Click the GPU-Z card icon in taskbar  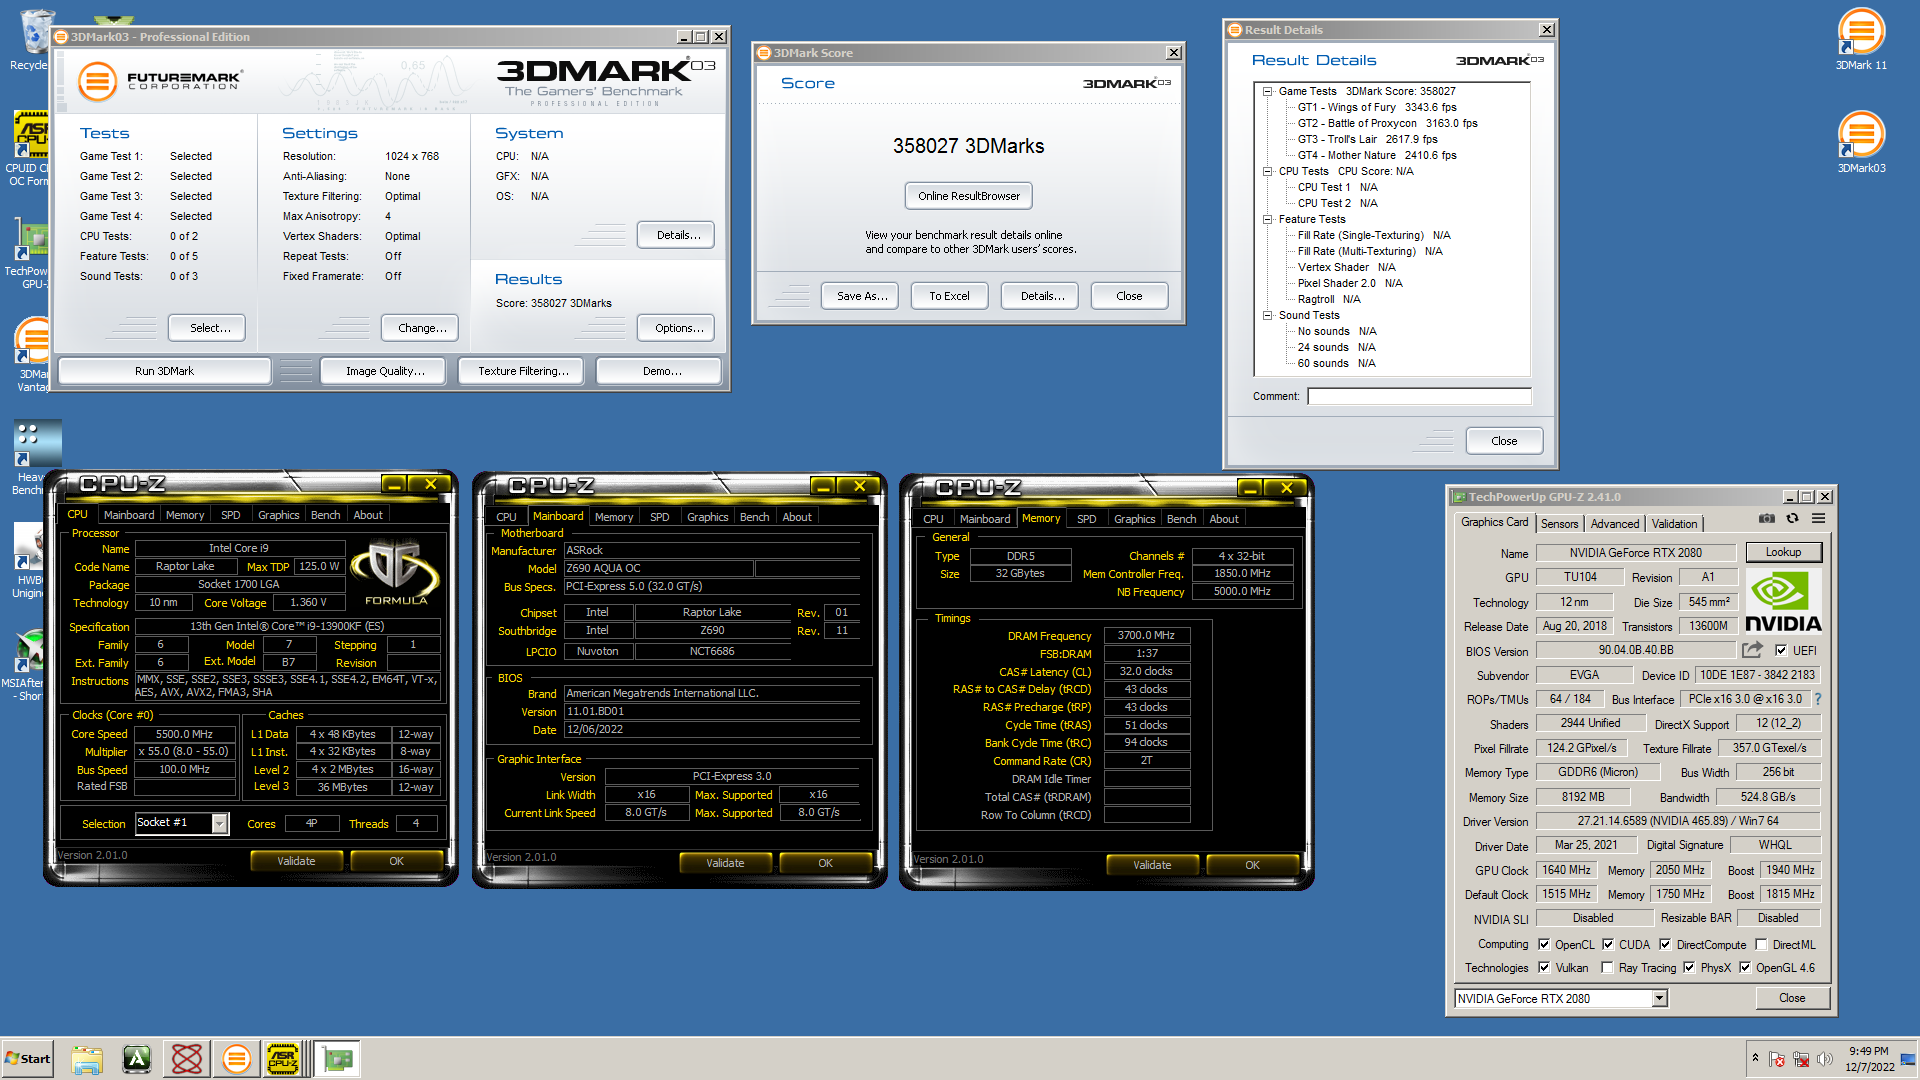coord(338,1059)
